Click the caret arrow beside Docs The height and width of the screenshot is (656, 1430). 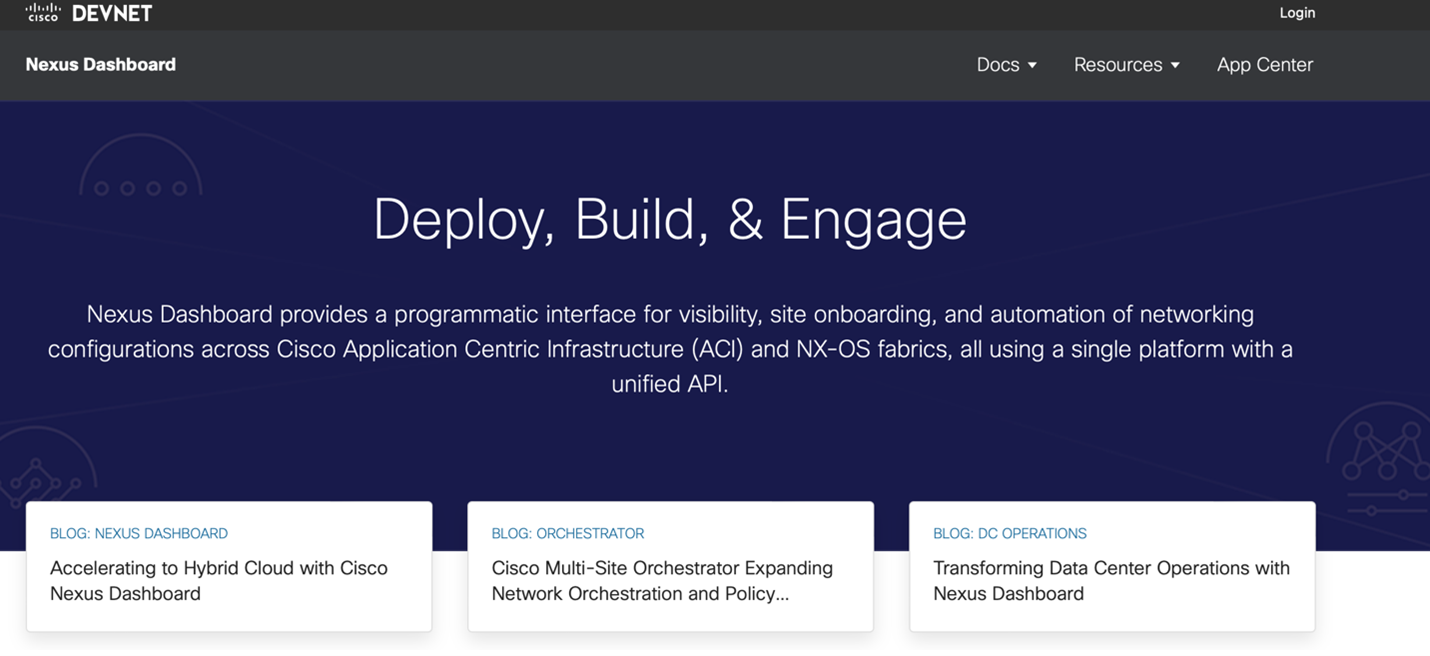pyautogui.click(x=1032, y=66)
